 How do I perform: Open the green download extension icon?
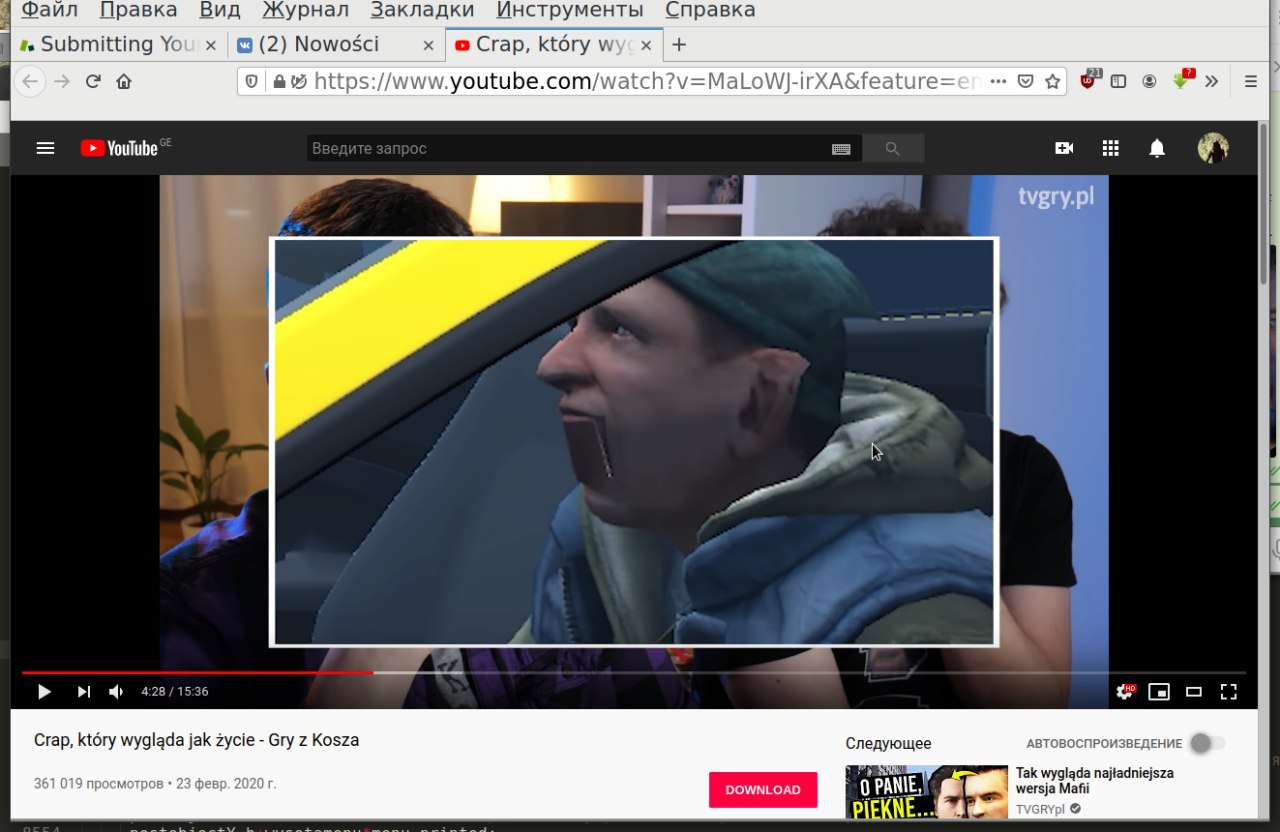coord(1182,80)
